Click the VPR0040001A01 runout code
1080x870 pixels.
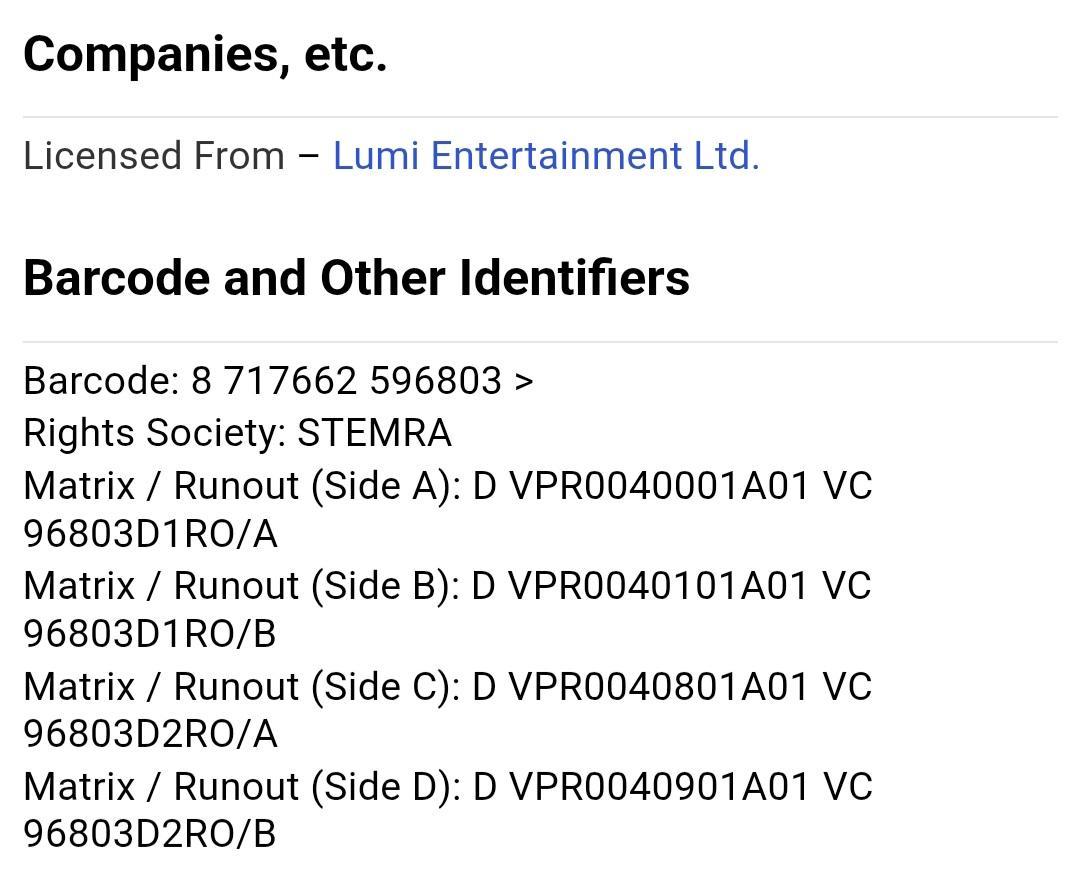pos(659,486)
